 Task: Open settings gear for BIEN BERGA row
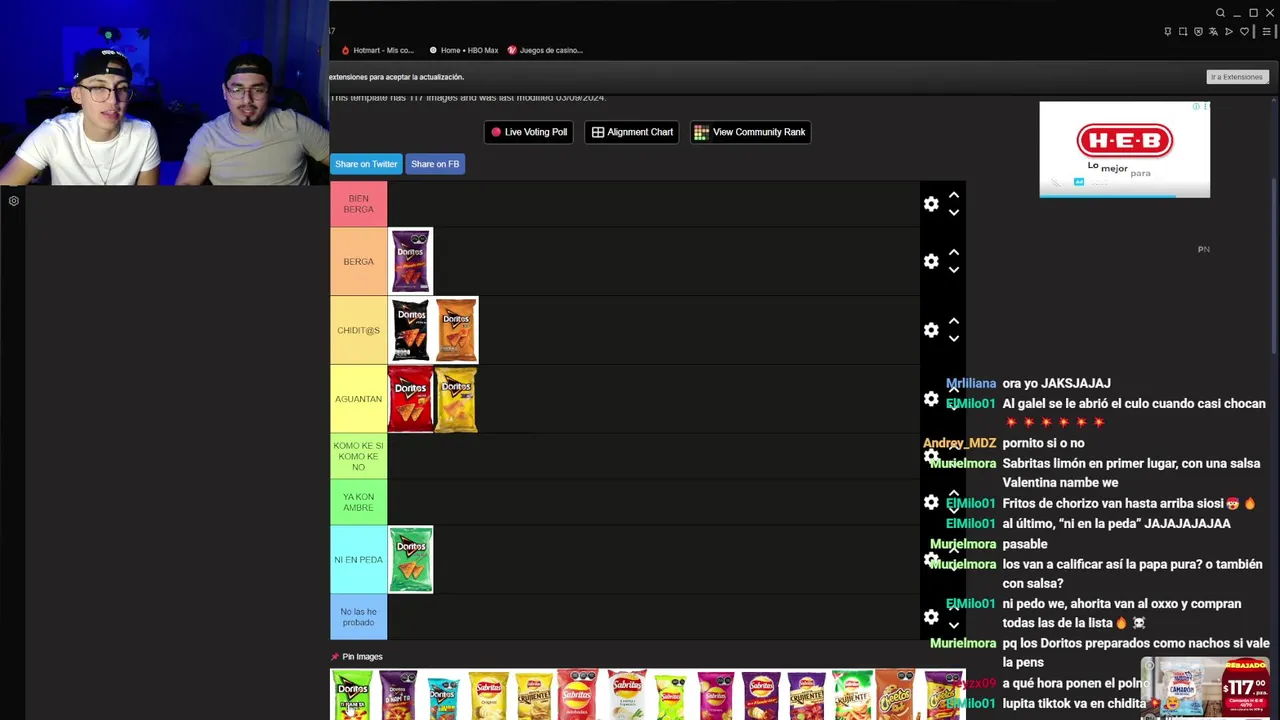tap(931, 204)
